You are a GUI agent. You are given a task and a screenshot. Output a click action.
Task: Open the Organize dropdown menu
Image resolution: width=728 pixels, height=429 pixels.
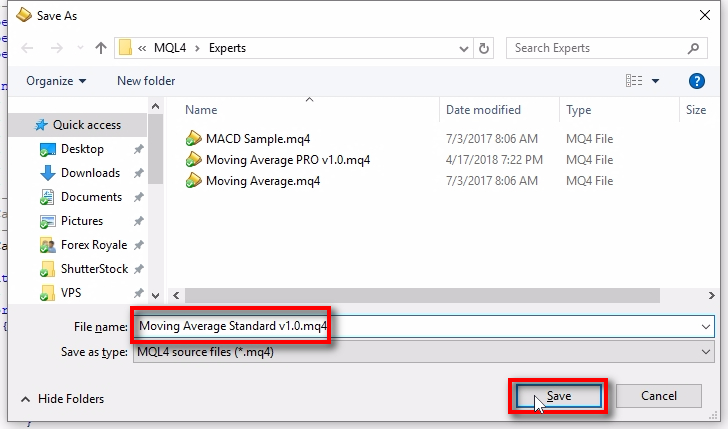coord(56,81)
